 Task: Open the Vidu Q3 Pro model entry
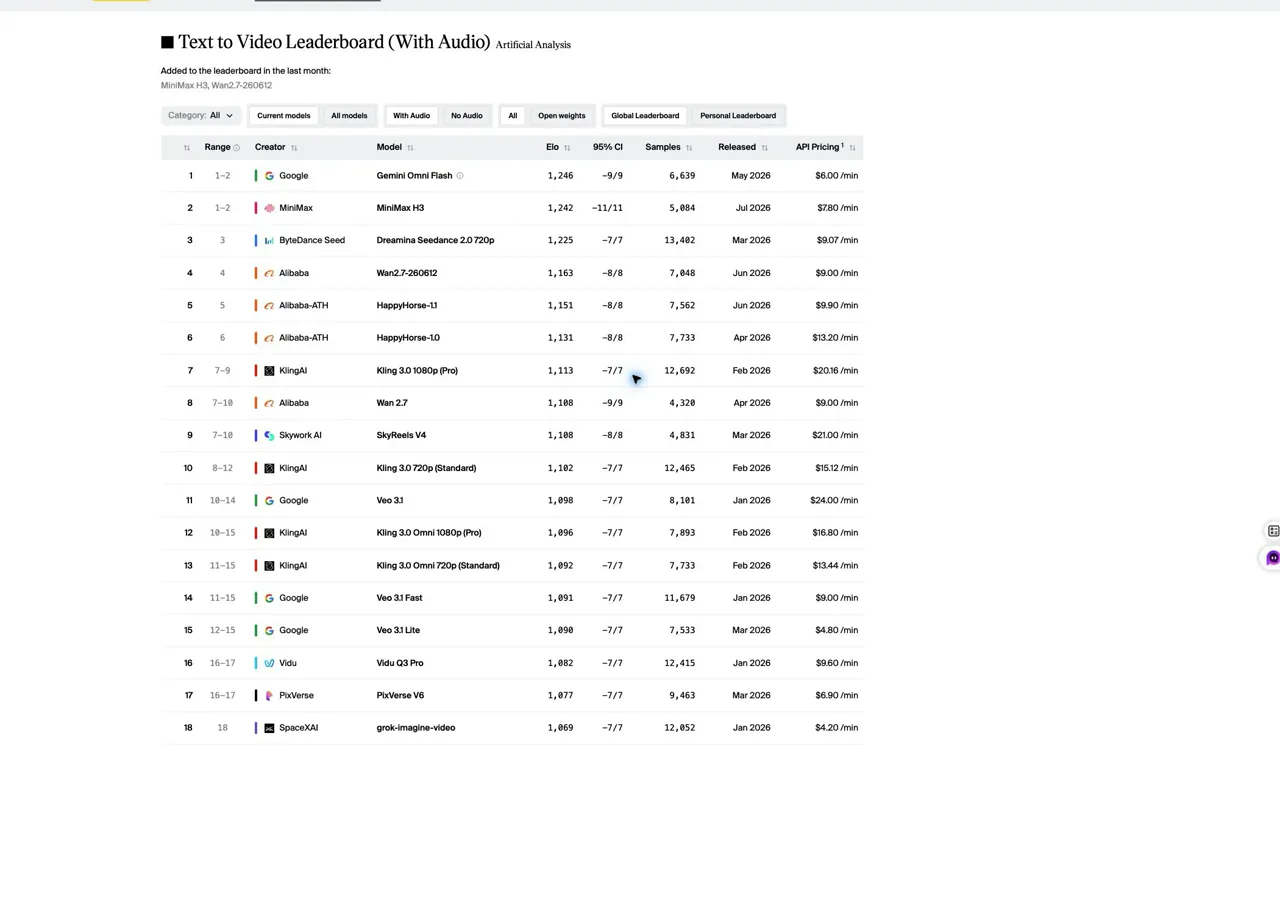(400, 663)
